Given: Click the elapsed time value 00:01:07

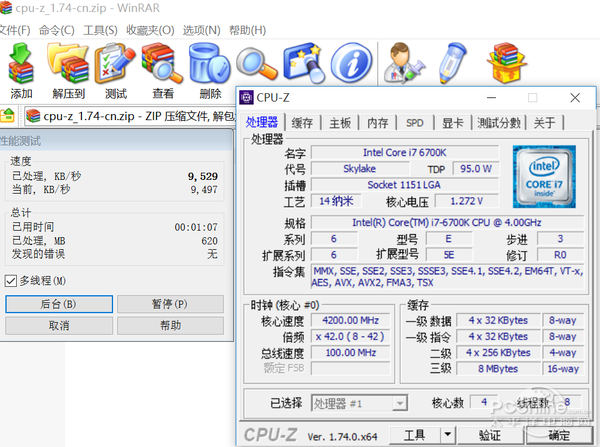Looking at the screenshot, I should click(x=196, y=227).
